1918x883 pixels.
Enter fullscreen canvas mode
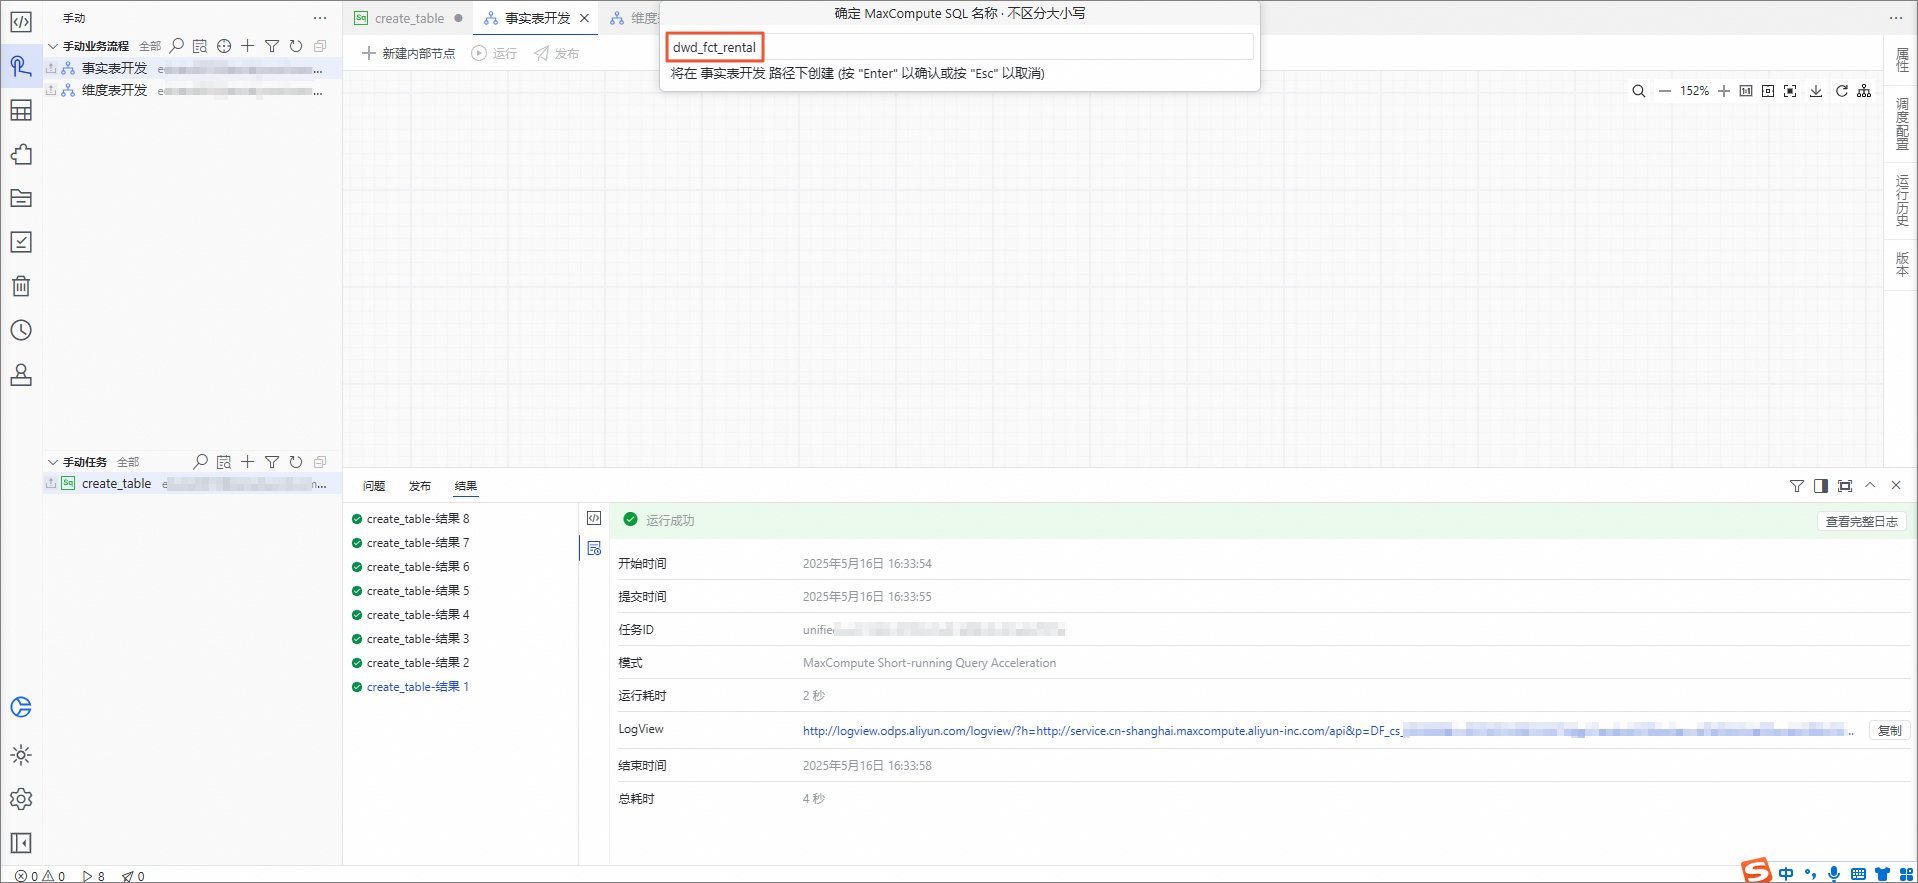1790,91
